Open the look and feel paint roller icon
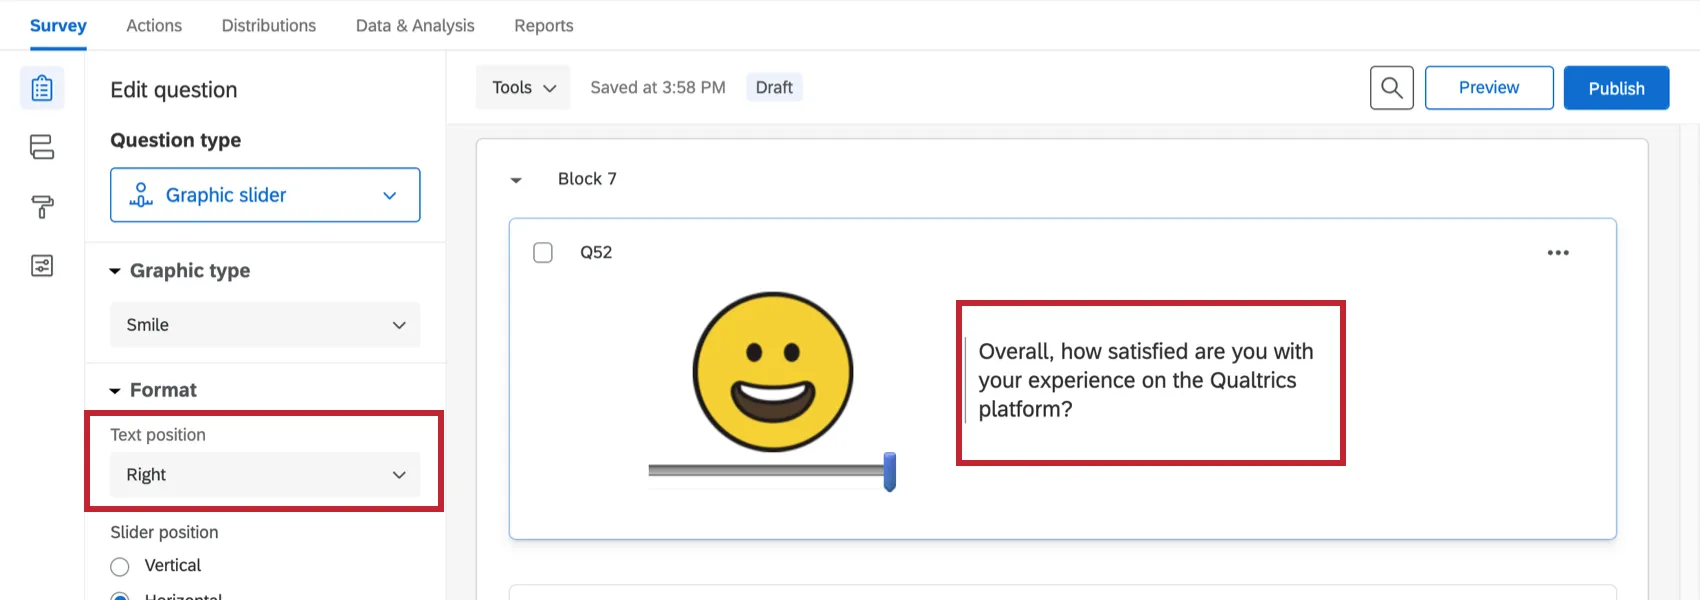1700x600 pixels. [x=42, y=206]
